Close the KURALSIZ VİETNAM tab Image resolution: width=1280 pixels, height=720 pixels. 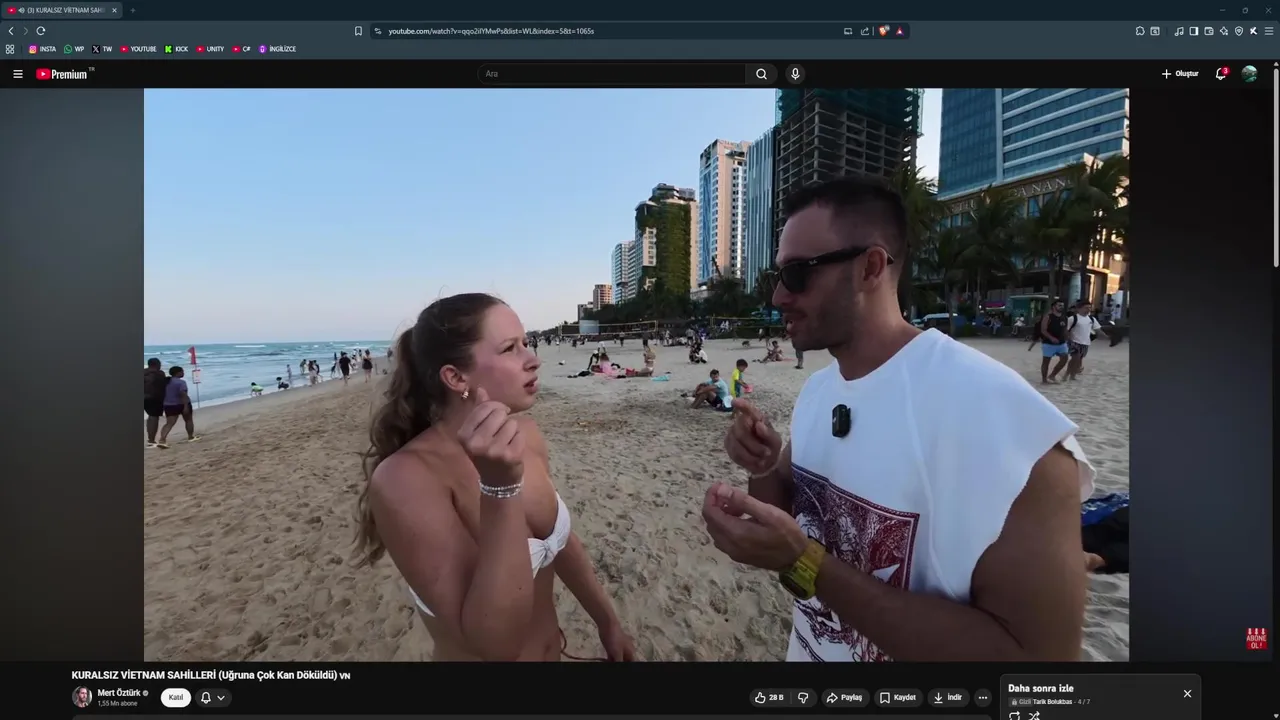[114, 10]
